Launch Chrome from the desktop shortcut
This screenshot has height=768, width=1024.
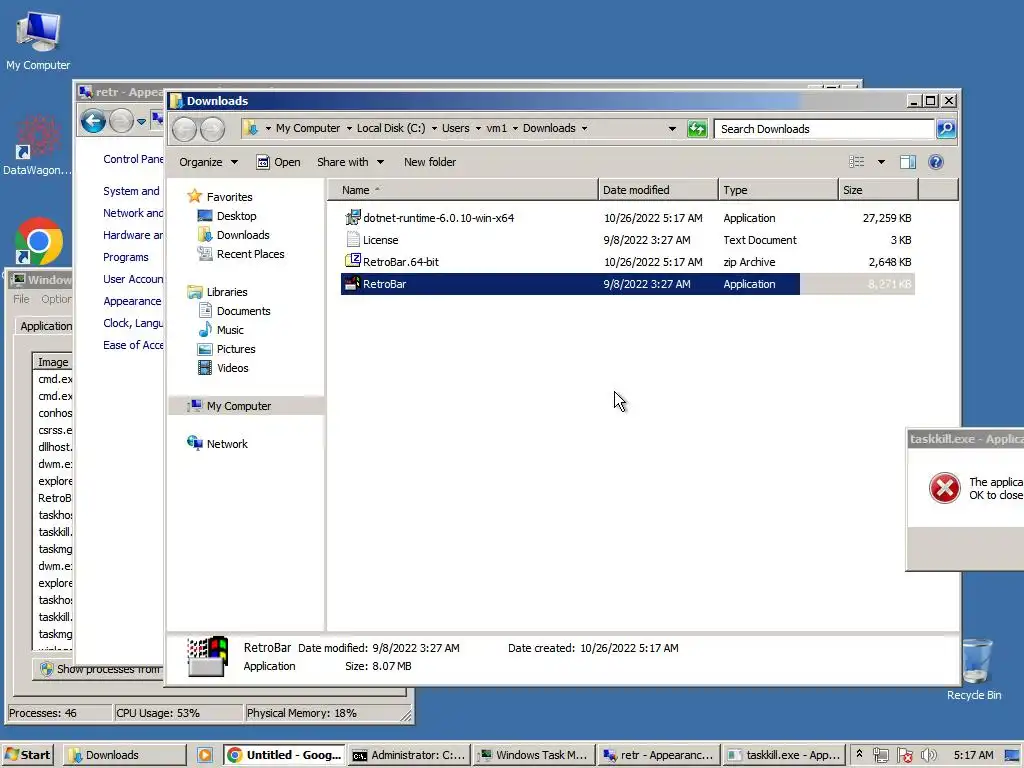[x=38, y=241]
